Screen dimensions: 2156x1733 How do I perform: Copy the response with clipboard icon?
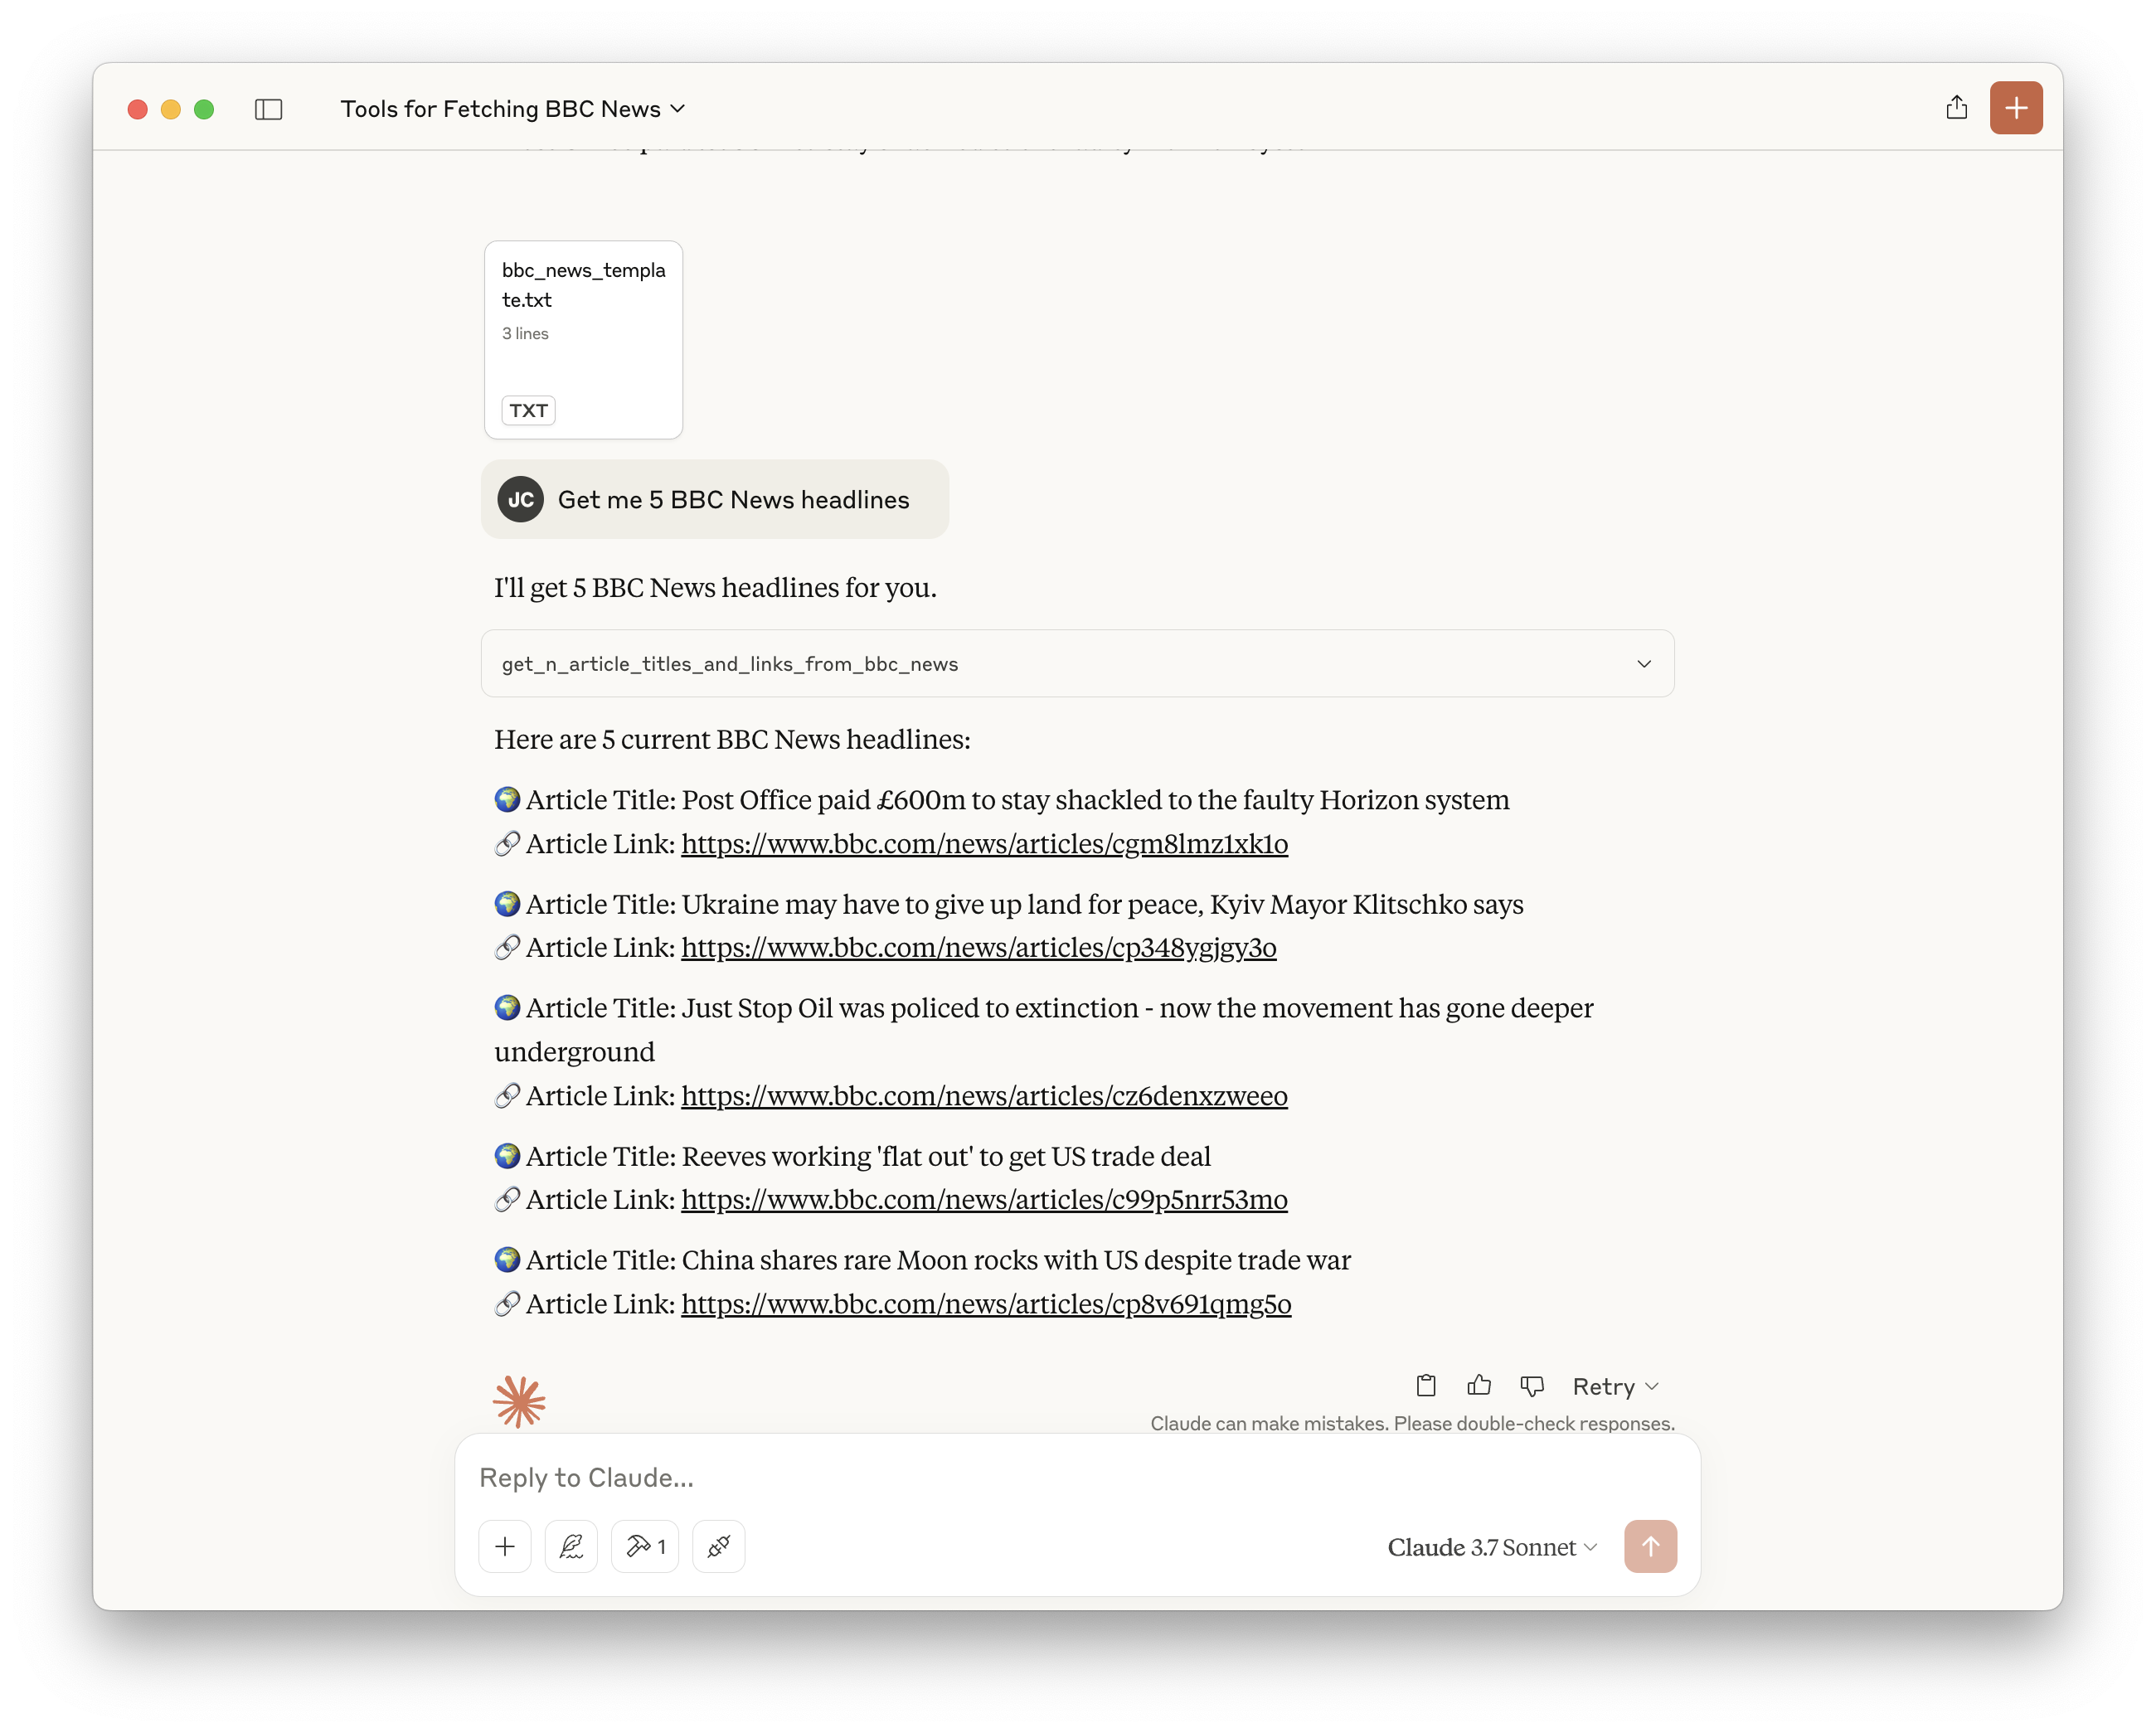[x=1426, y=1385]
